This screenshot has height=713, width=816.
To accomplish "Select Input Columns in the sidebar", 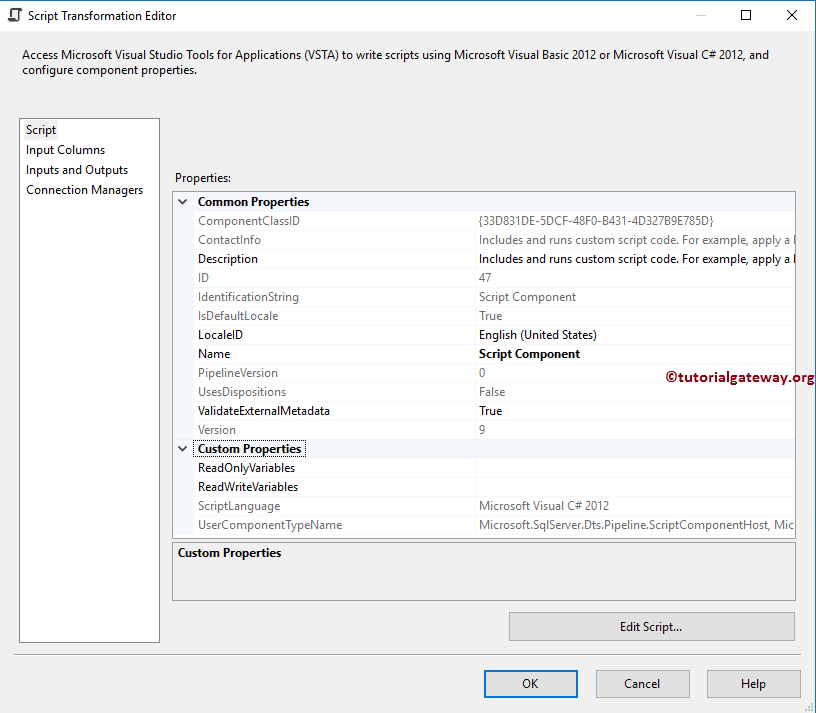I will point(65,149).
